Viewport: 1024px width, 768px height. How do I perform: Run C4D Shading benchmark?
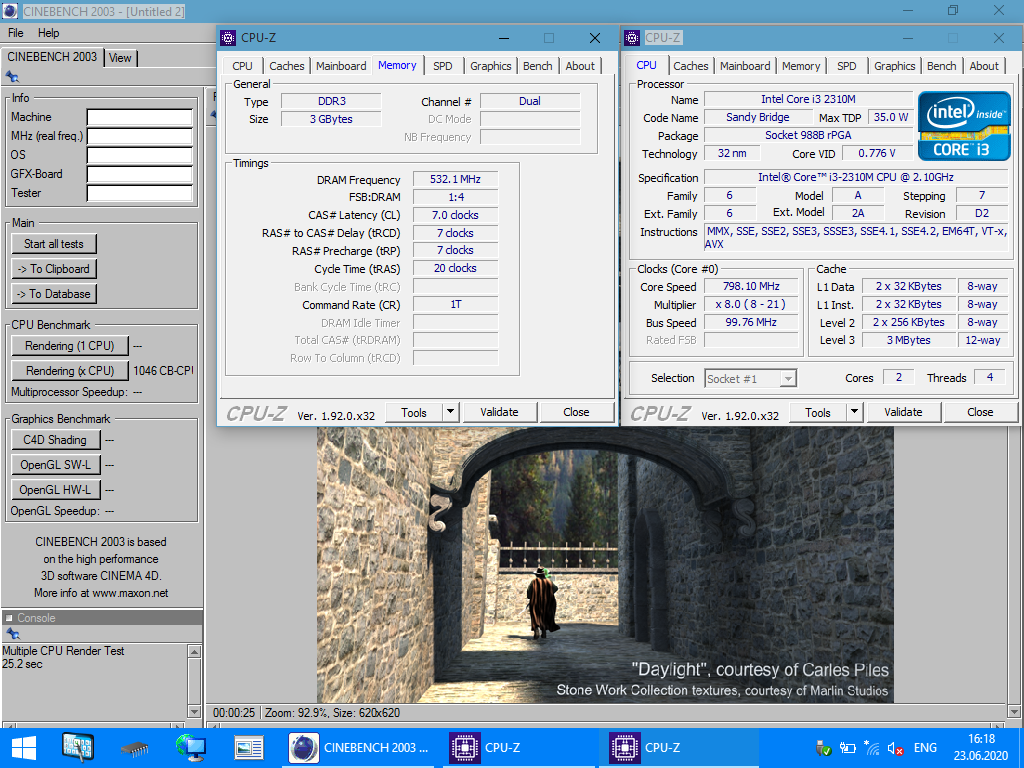point(56,440)
